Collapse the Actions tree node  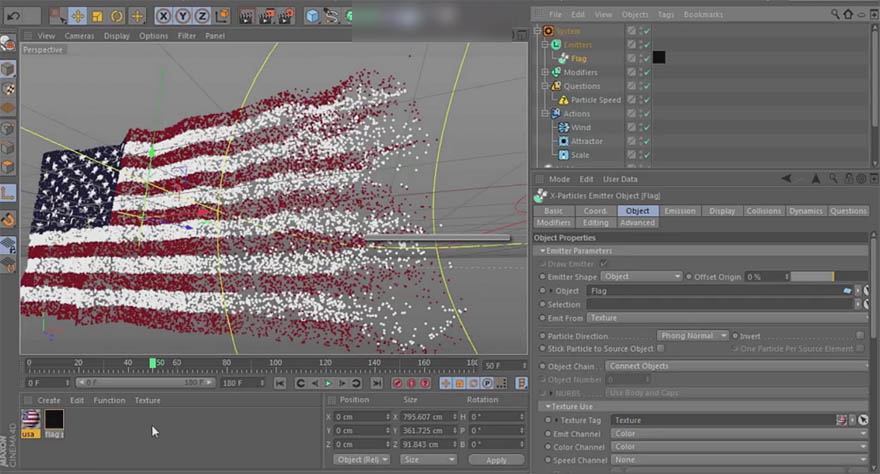coord(544,113)
